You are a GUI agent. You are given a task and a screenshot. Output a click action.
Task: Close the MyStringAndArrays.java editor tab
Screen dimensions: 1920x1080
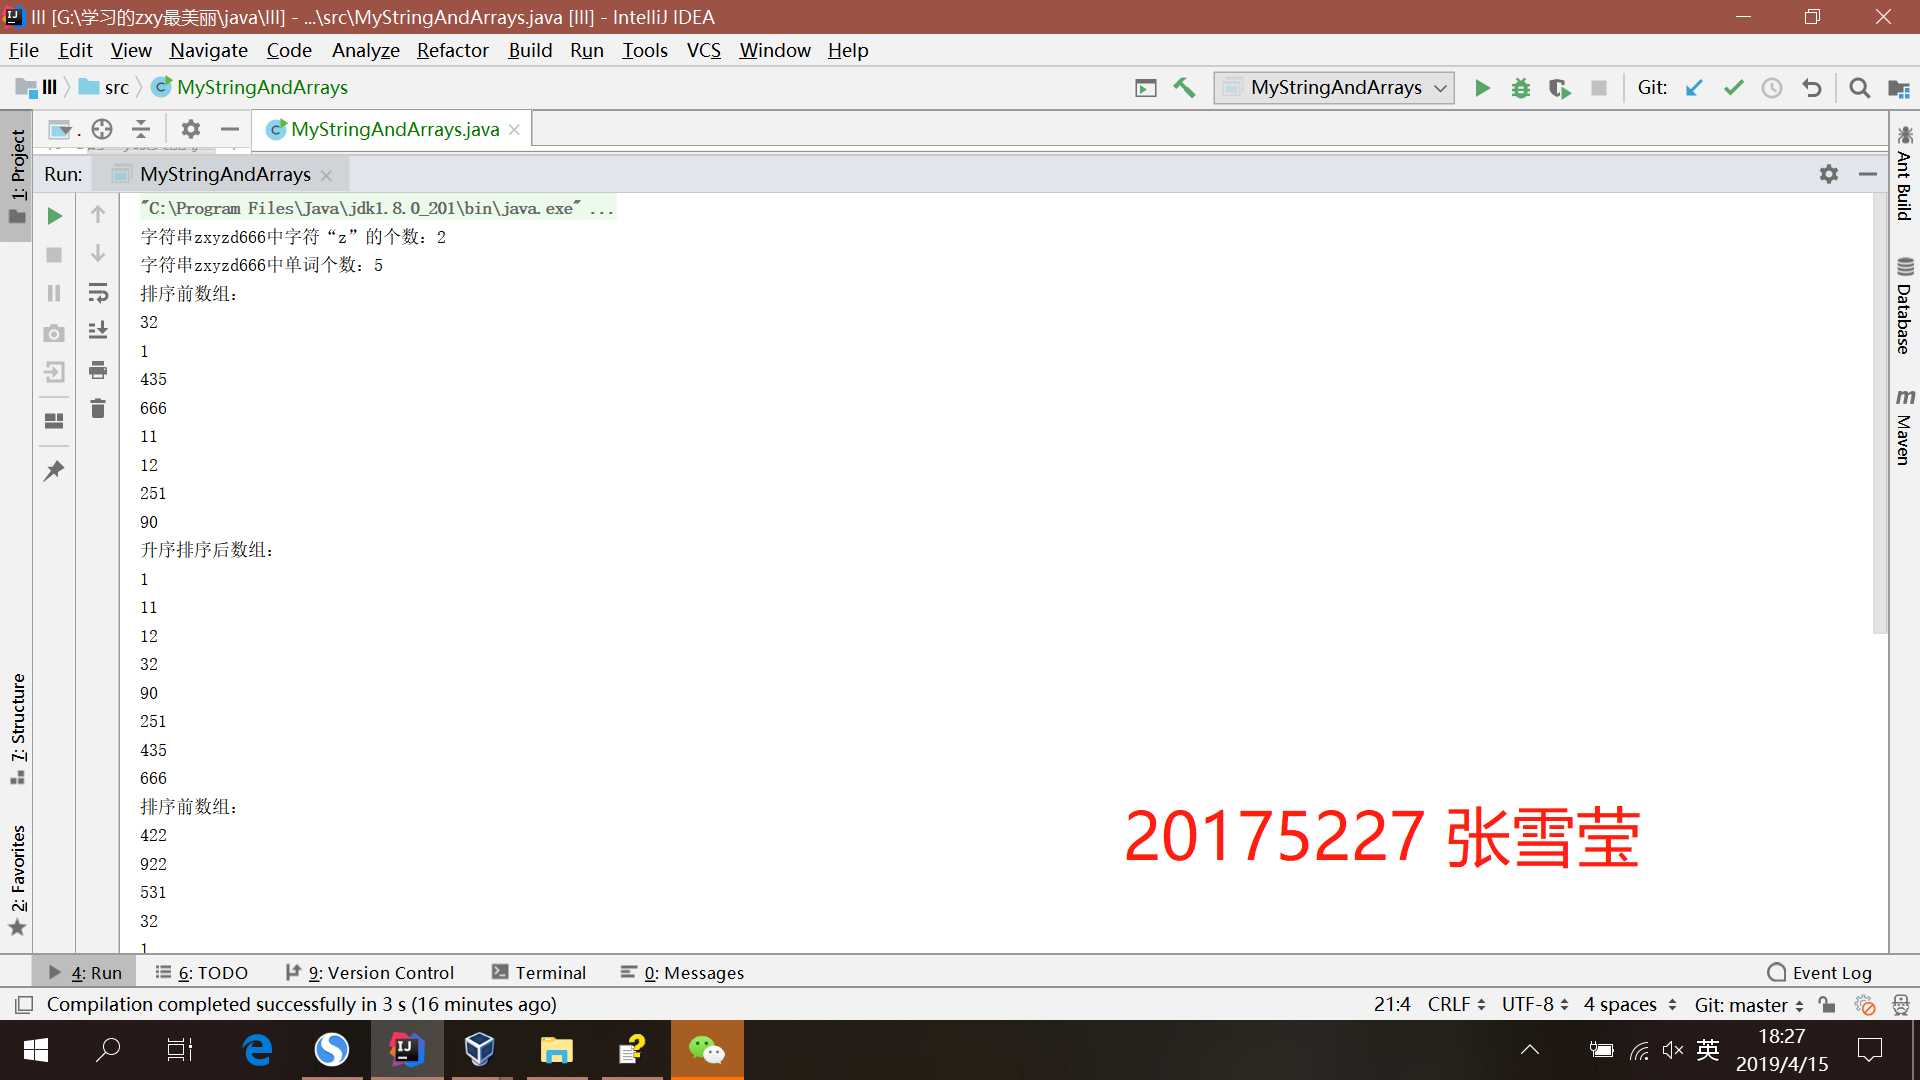[514, 130]
